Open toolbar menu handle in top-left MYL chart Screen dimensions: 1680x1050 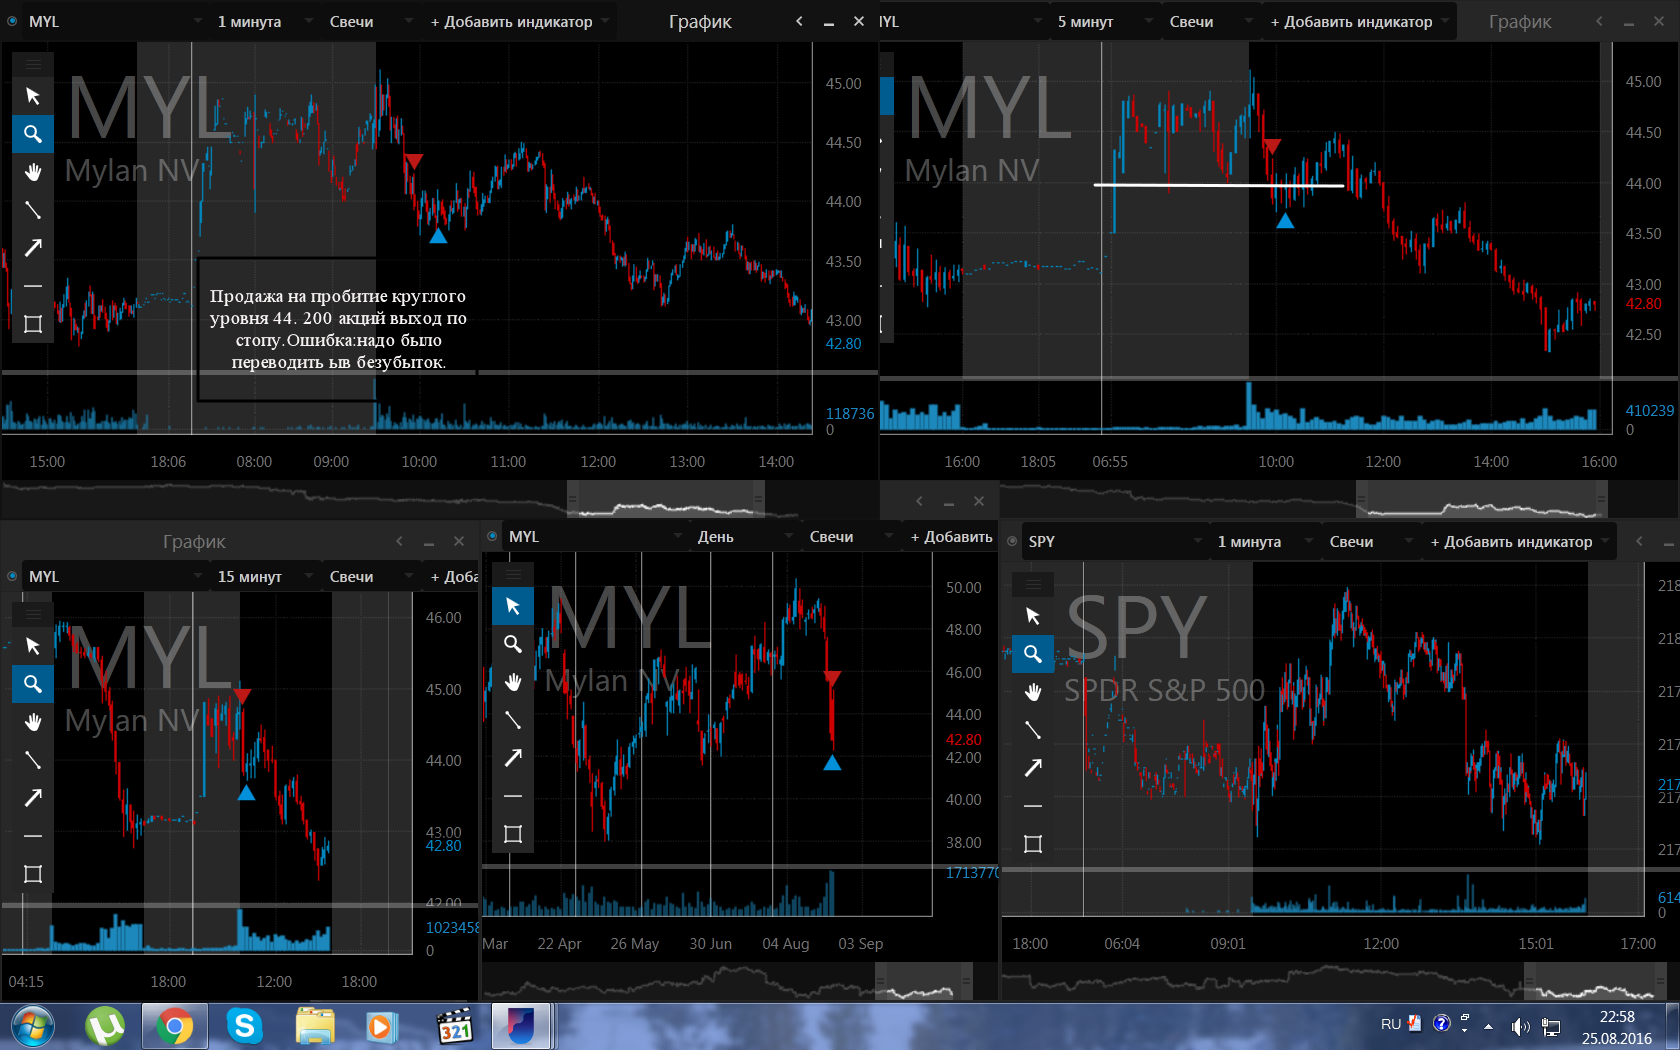(33, 64)
